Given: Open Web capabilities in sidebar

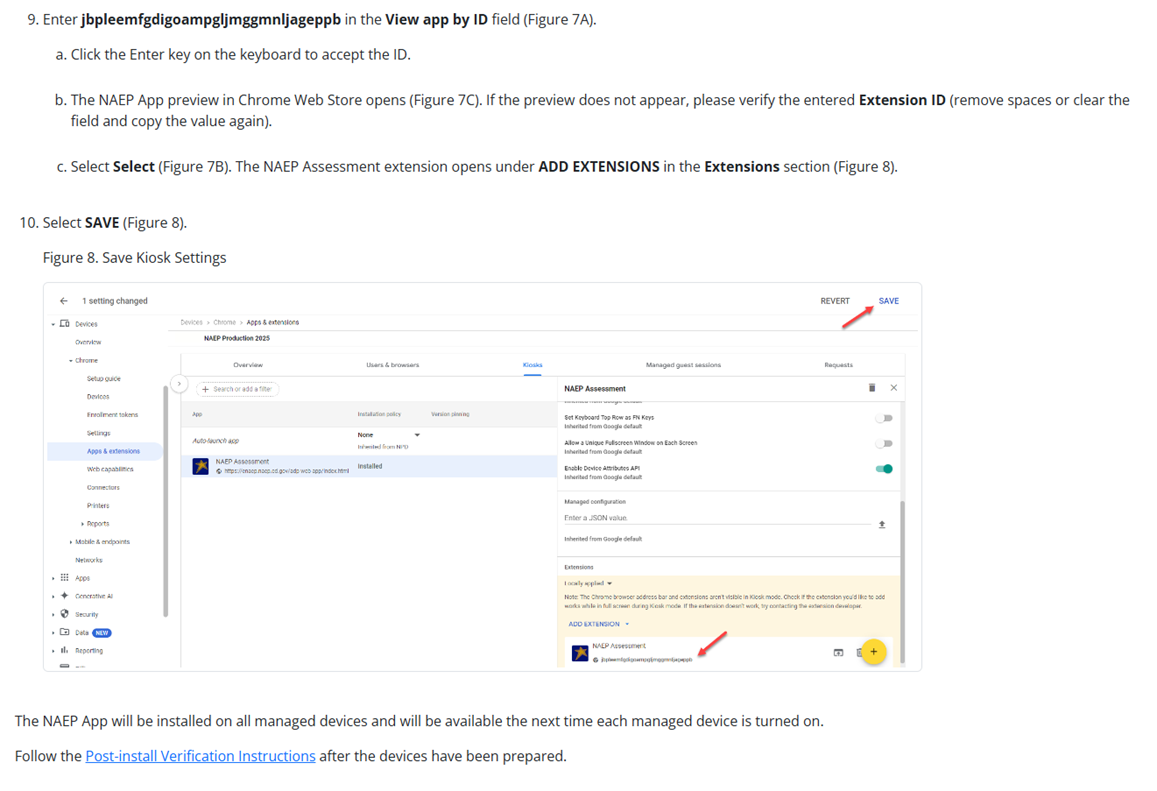Looking at the screenshot, I should pos(110,469).
